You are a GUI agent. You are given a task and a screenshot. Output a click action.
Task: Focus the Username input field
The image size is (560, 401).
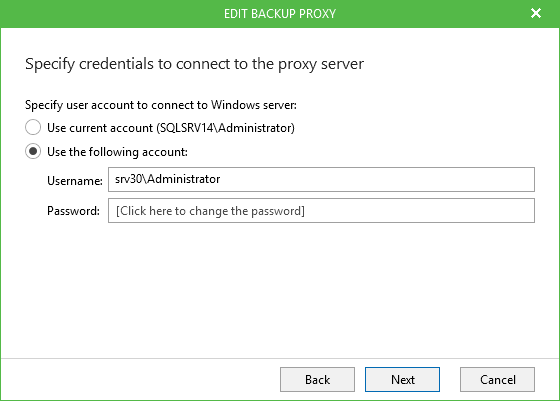(x=321, y=179)
